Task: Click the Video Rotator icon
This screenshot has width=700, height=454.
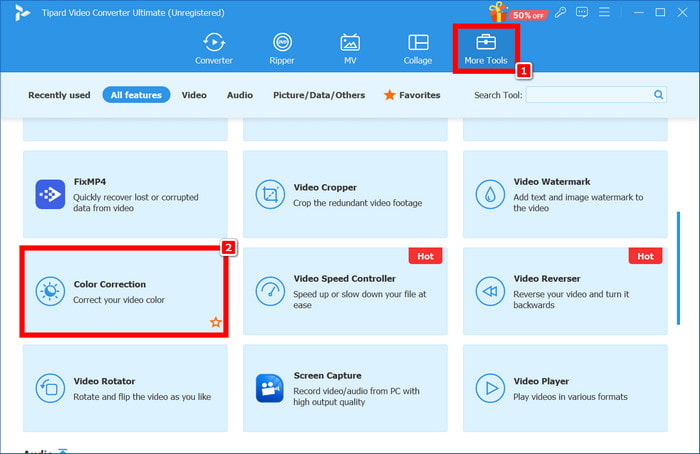Action: (x=50, y=388)
